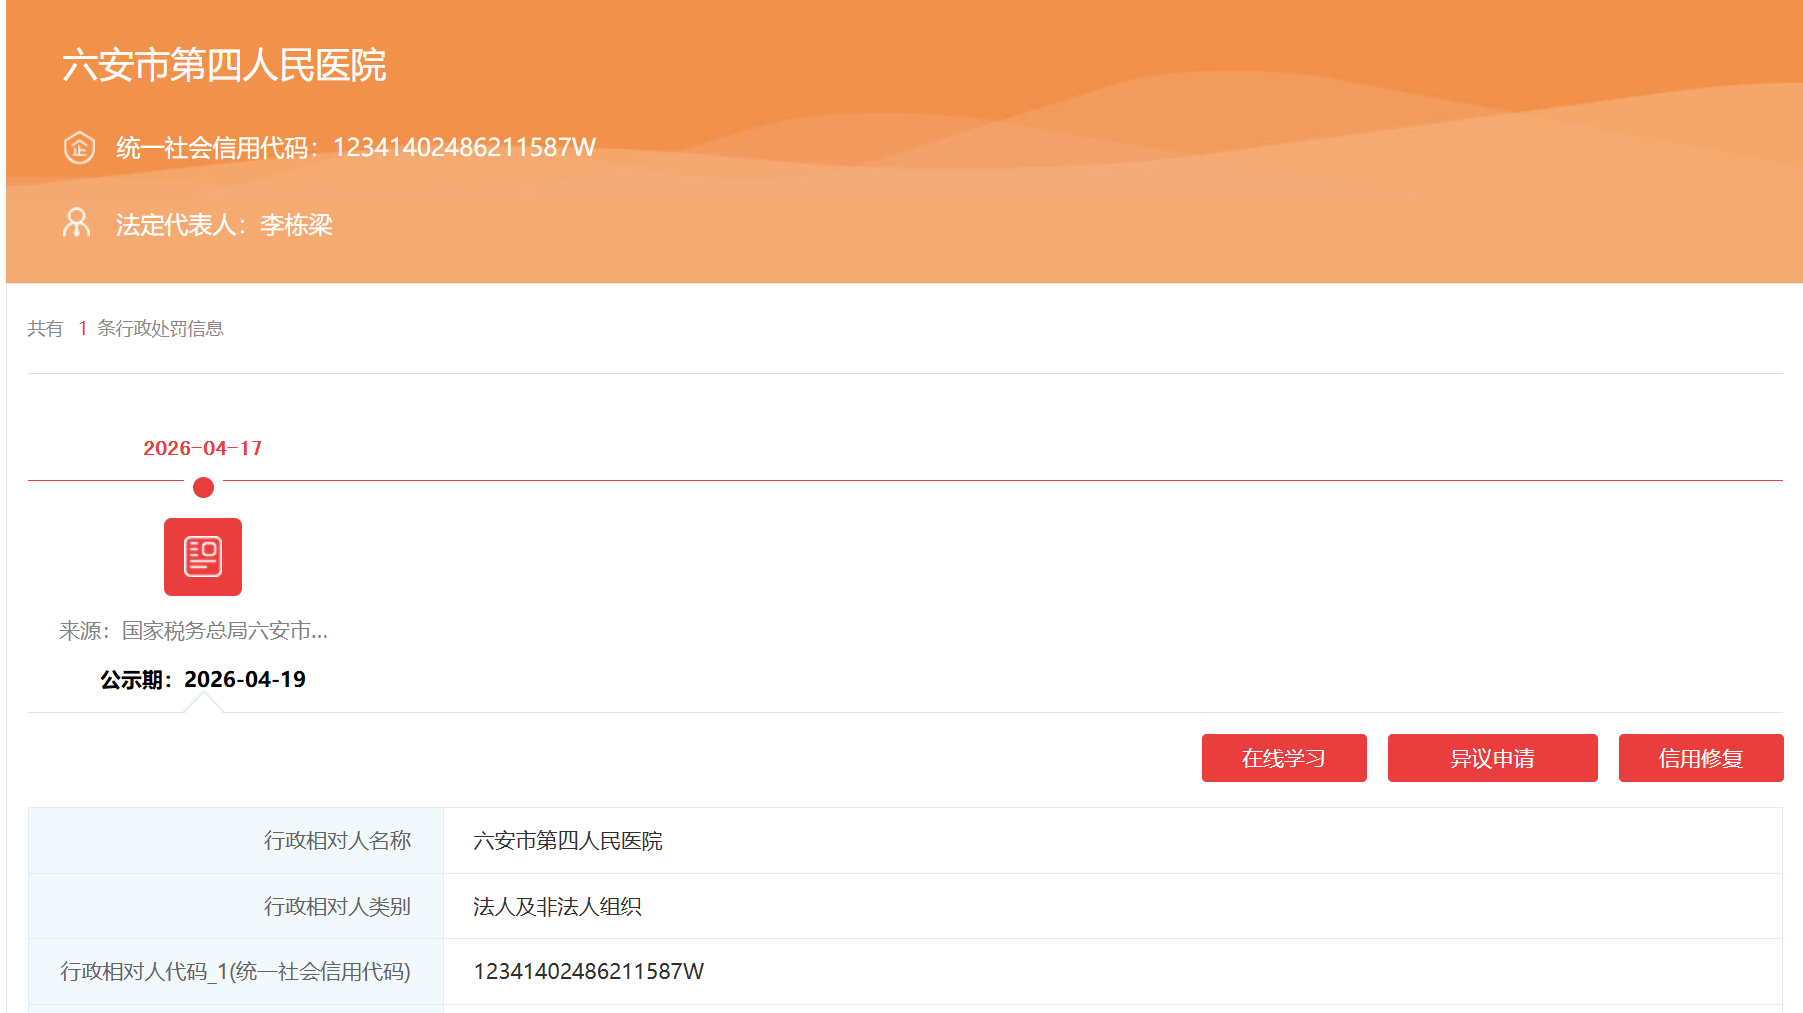Select the red timeline dot marker

(203, 487)
